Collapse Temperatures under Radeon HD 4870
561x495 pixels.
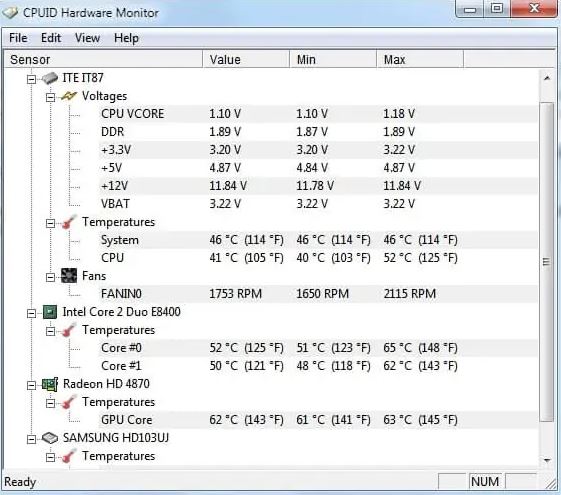click(x=50, y=403)
